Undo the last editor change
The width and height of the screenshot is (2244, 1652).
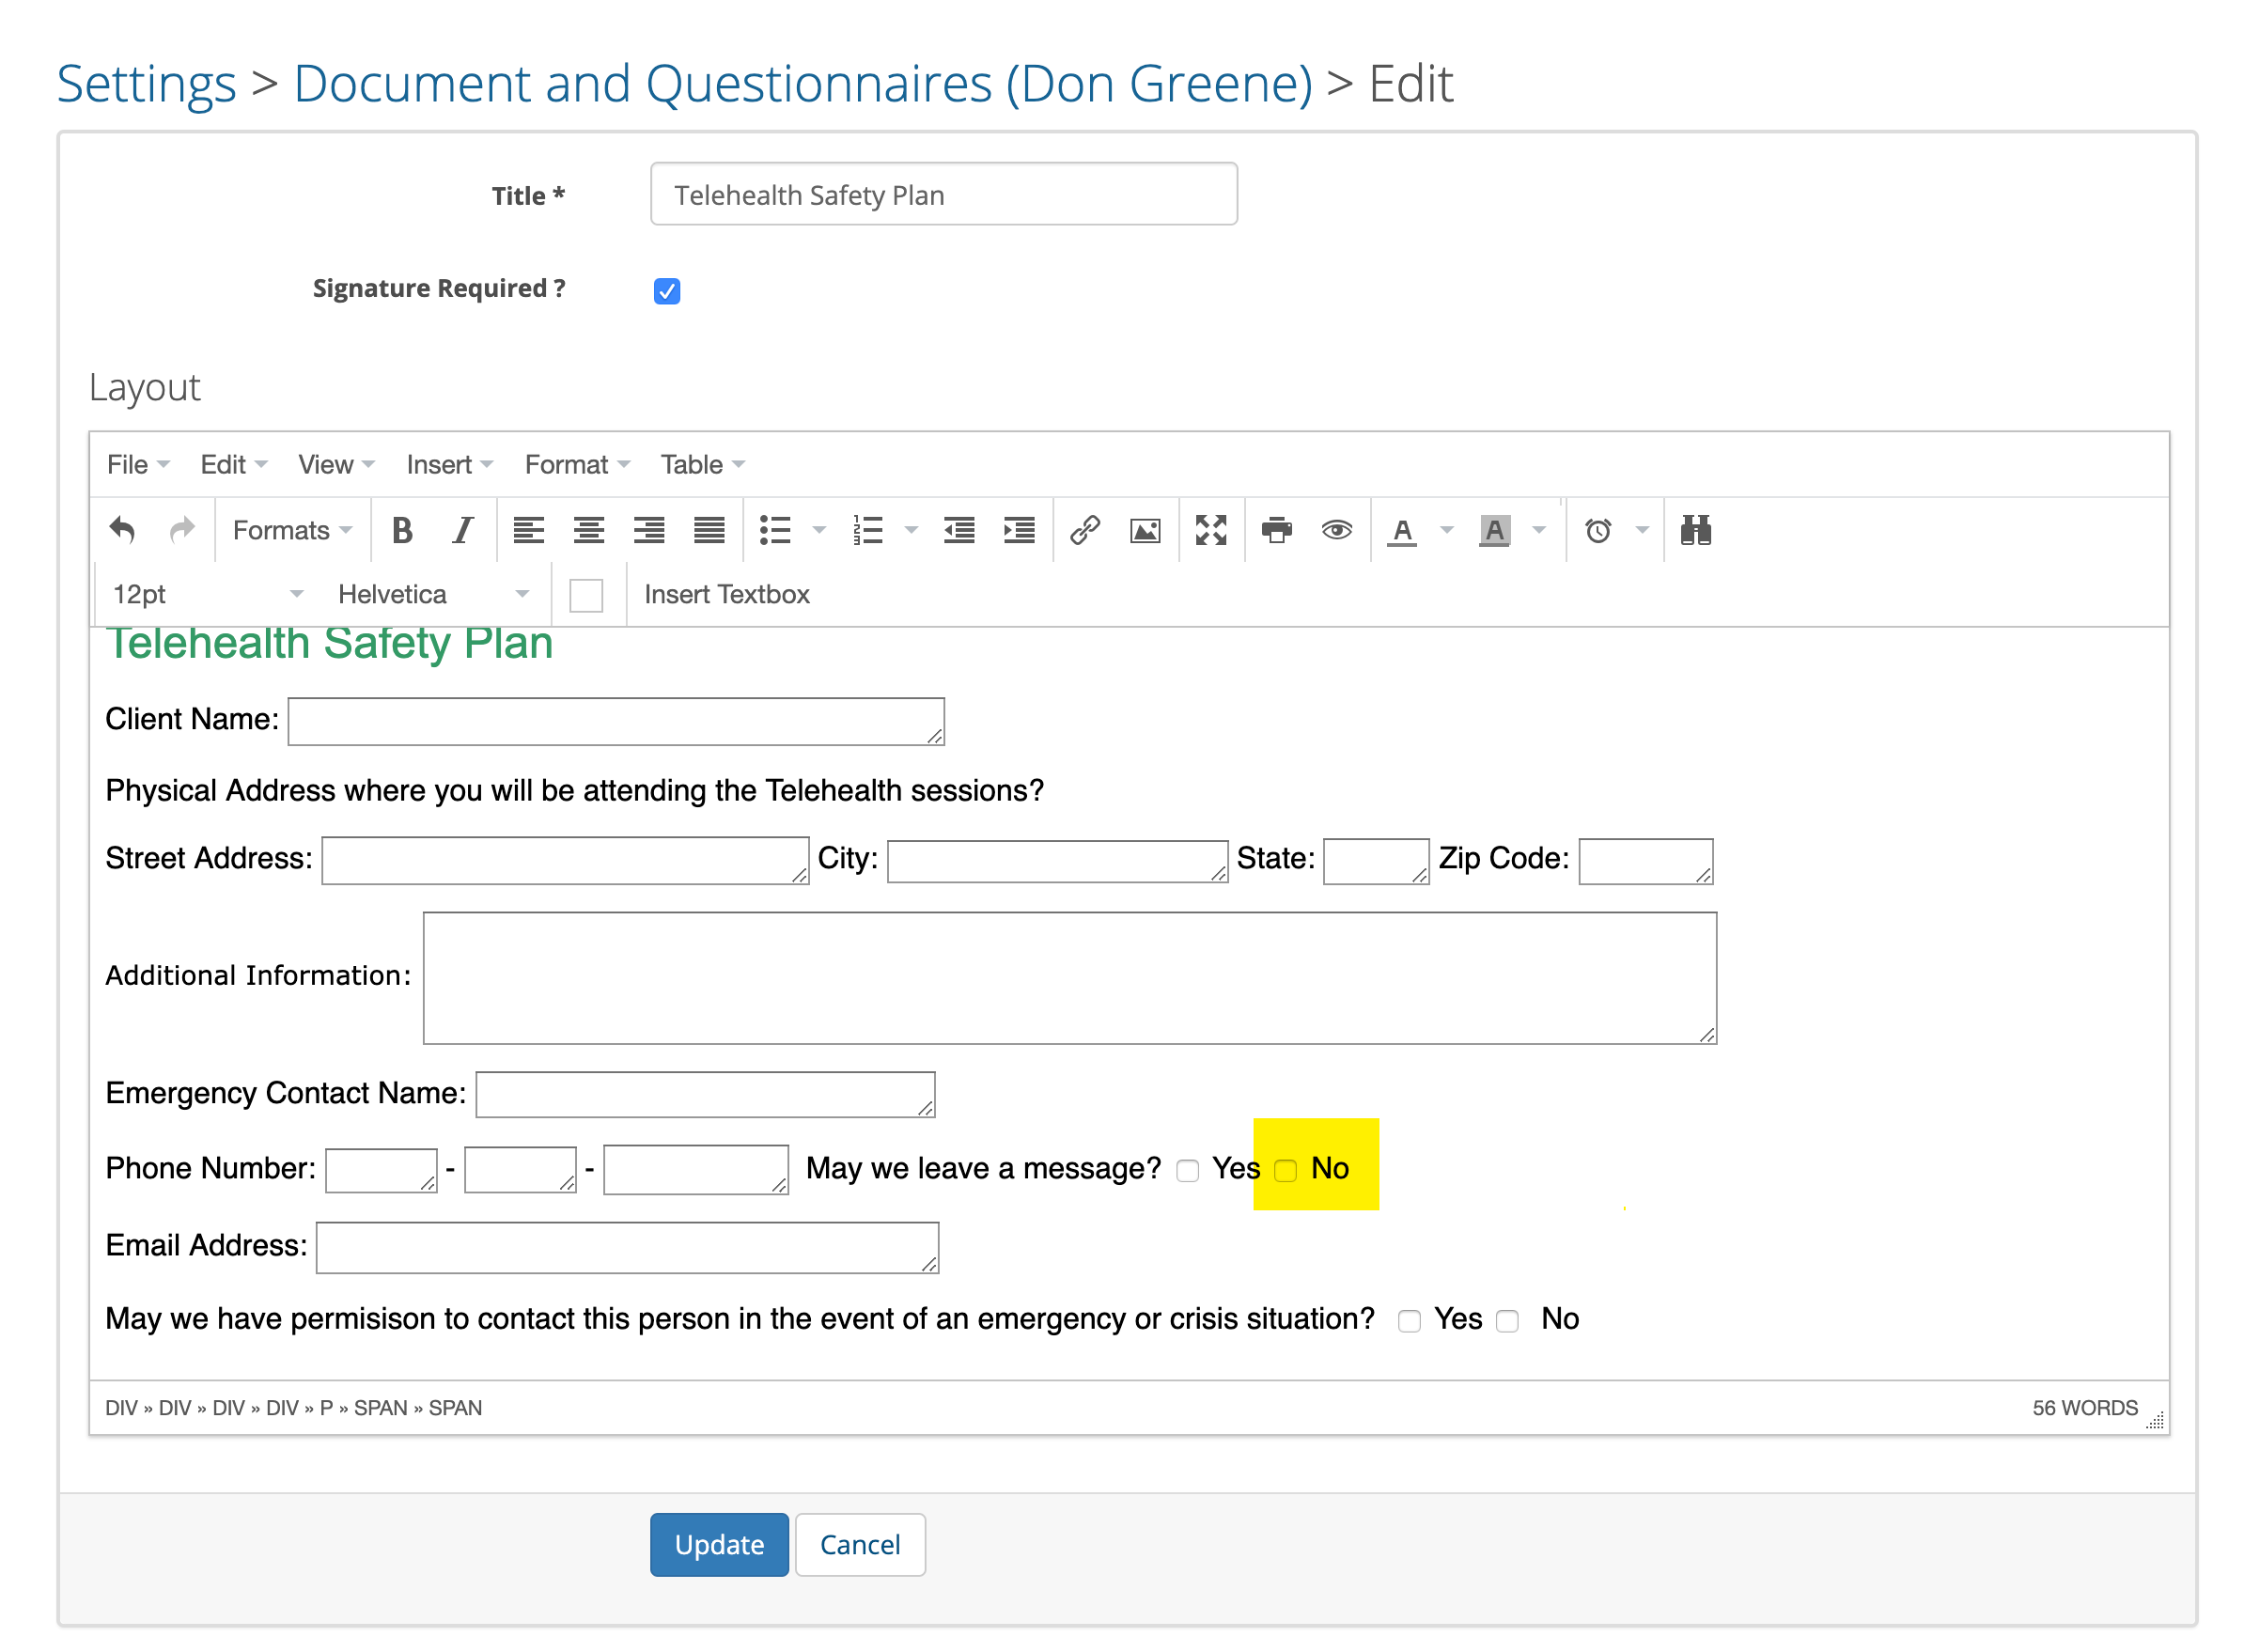pos(123,530)
